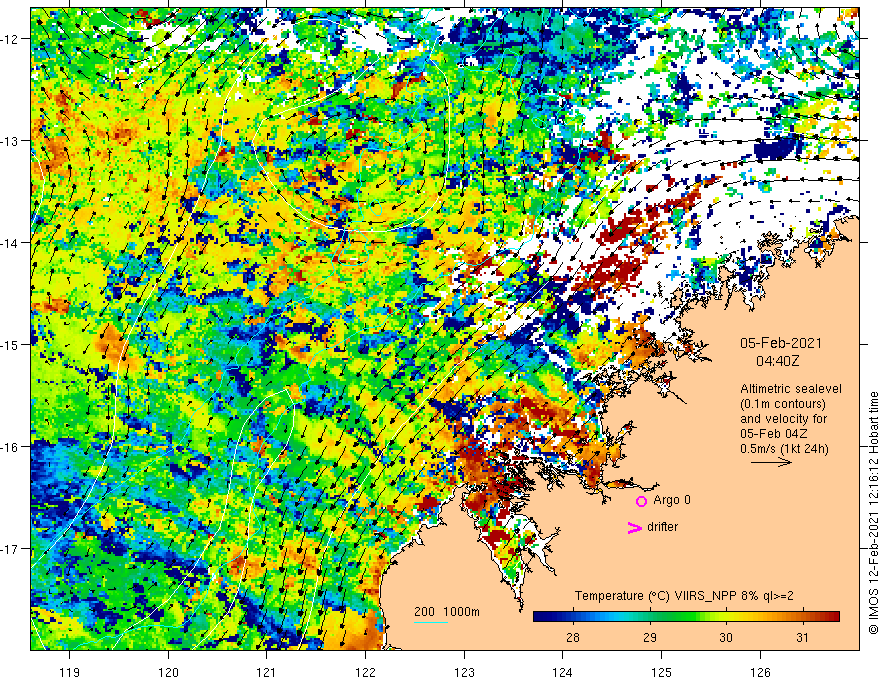Click the temperature color bar
This screenshot has width=880, height=680.
[x=686, y=617]
